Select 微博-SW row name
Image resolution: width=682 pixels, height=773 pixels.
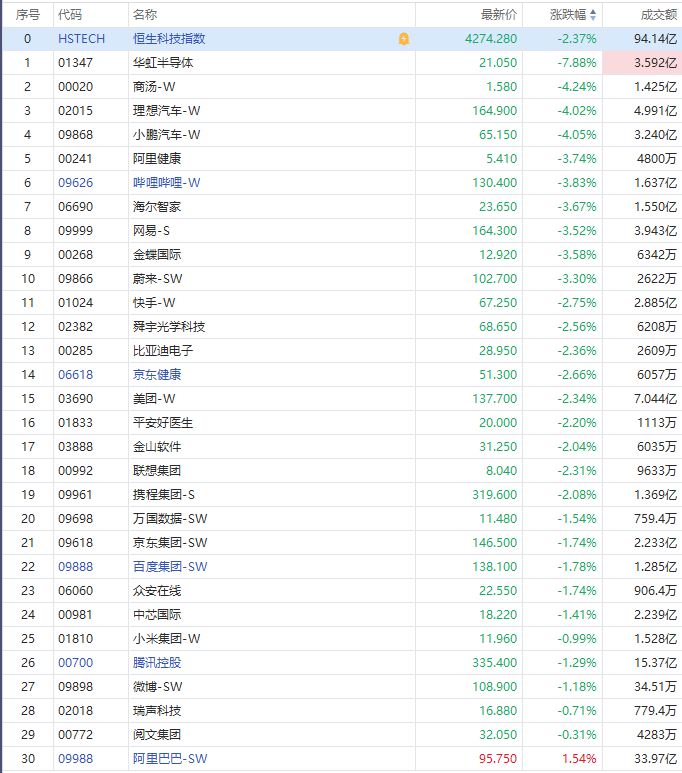[158, 687]
